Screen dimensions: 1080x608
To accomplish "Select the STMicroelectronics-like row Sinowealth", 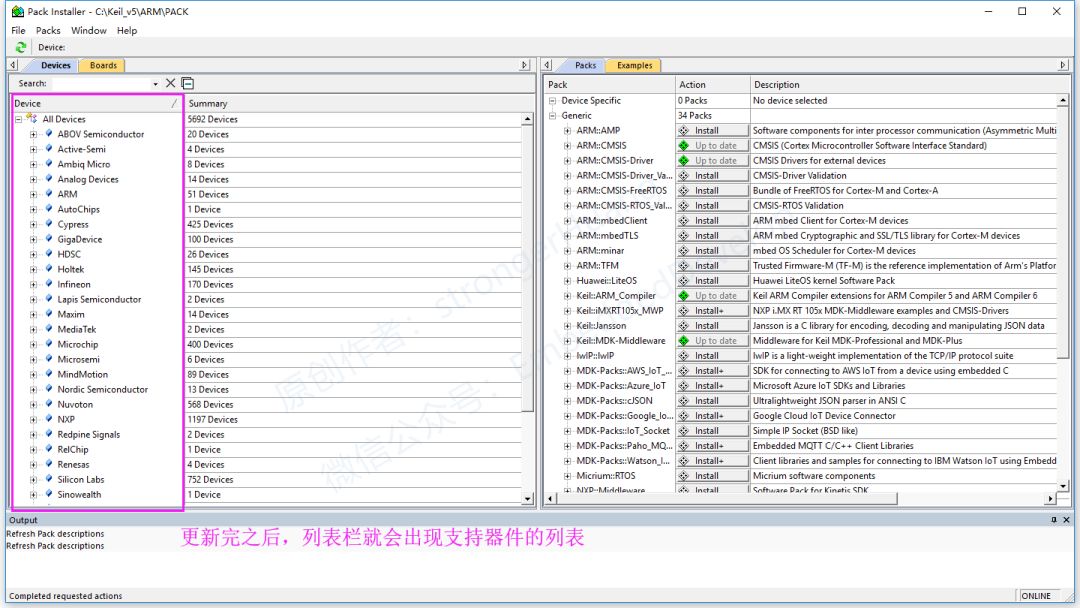I will pyautogui.click(x=79, y=494).
